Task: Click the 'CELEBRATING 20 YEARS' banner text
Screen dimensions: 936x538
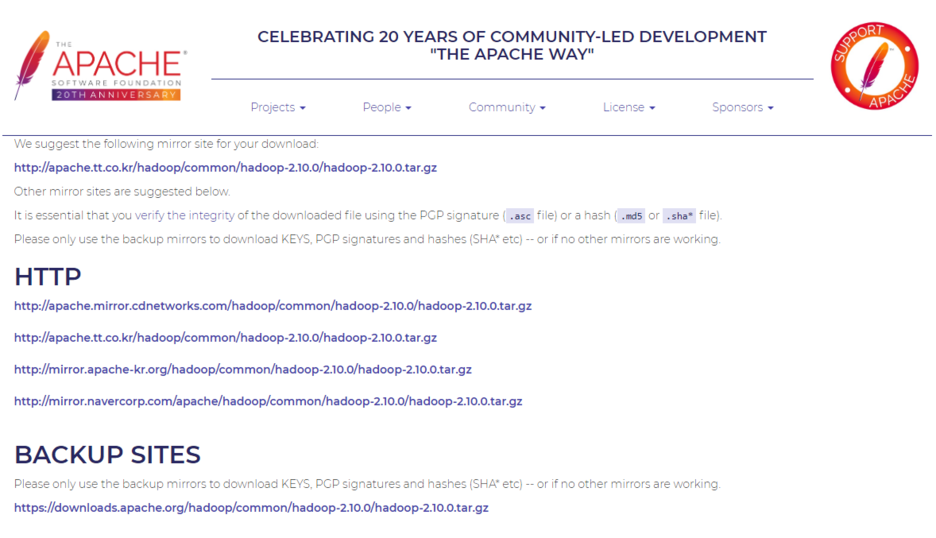Action: click(512, 45)
